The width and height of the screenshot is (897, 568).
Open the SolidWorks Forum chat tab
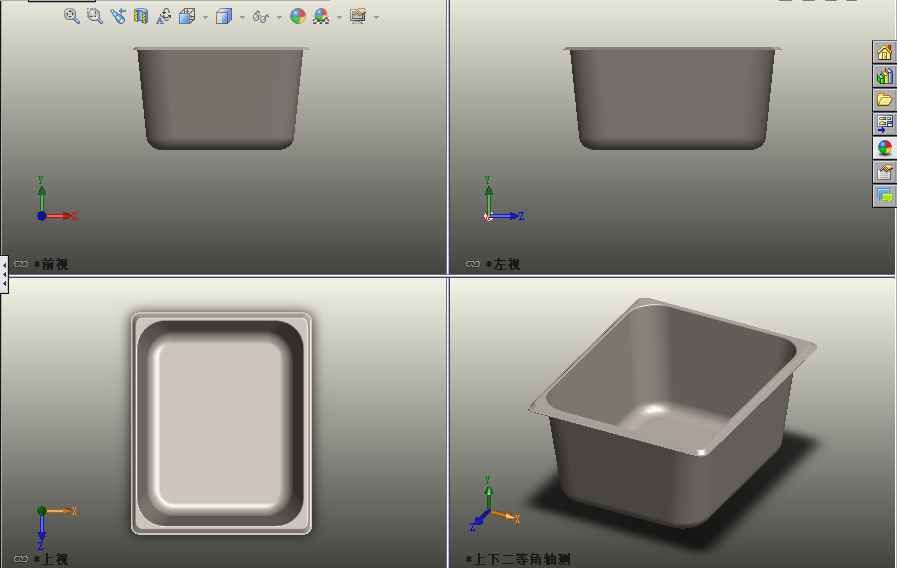click(x=884, y=196)
